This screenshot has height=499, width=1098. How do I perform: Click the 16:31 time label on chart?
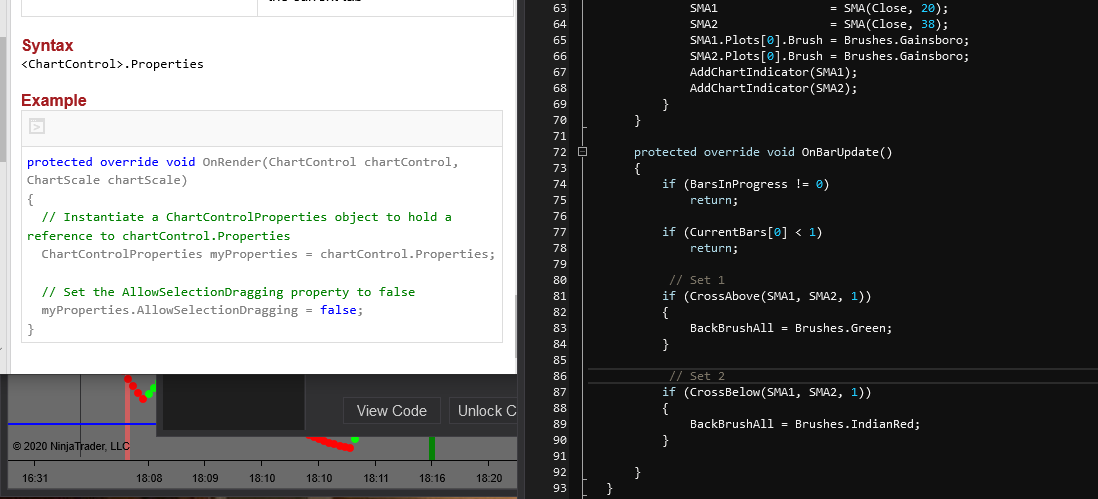point(34,479)
